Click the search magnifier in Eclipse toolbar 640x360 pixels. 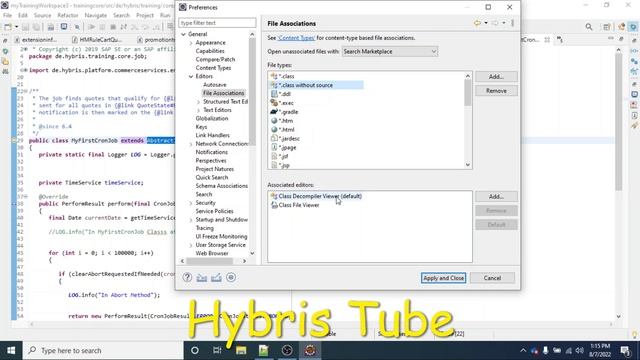589,27
